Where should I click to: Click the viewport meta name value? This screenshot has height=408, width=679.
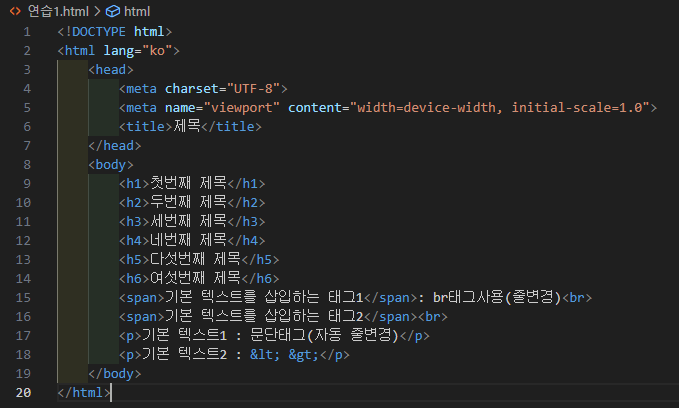coord(242,107)
